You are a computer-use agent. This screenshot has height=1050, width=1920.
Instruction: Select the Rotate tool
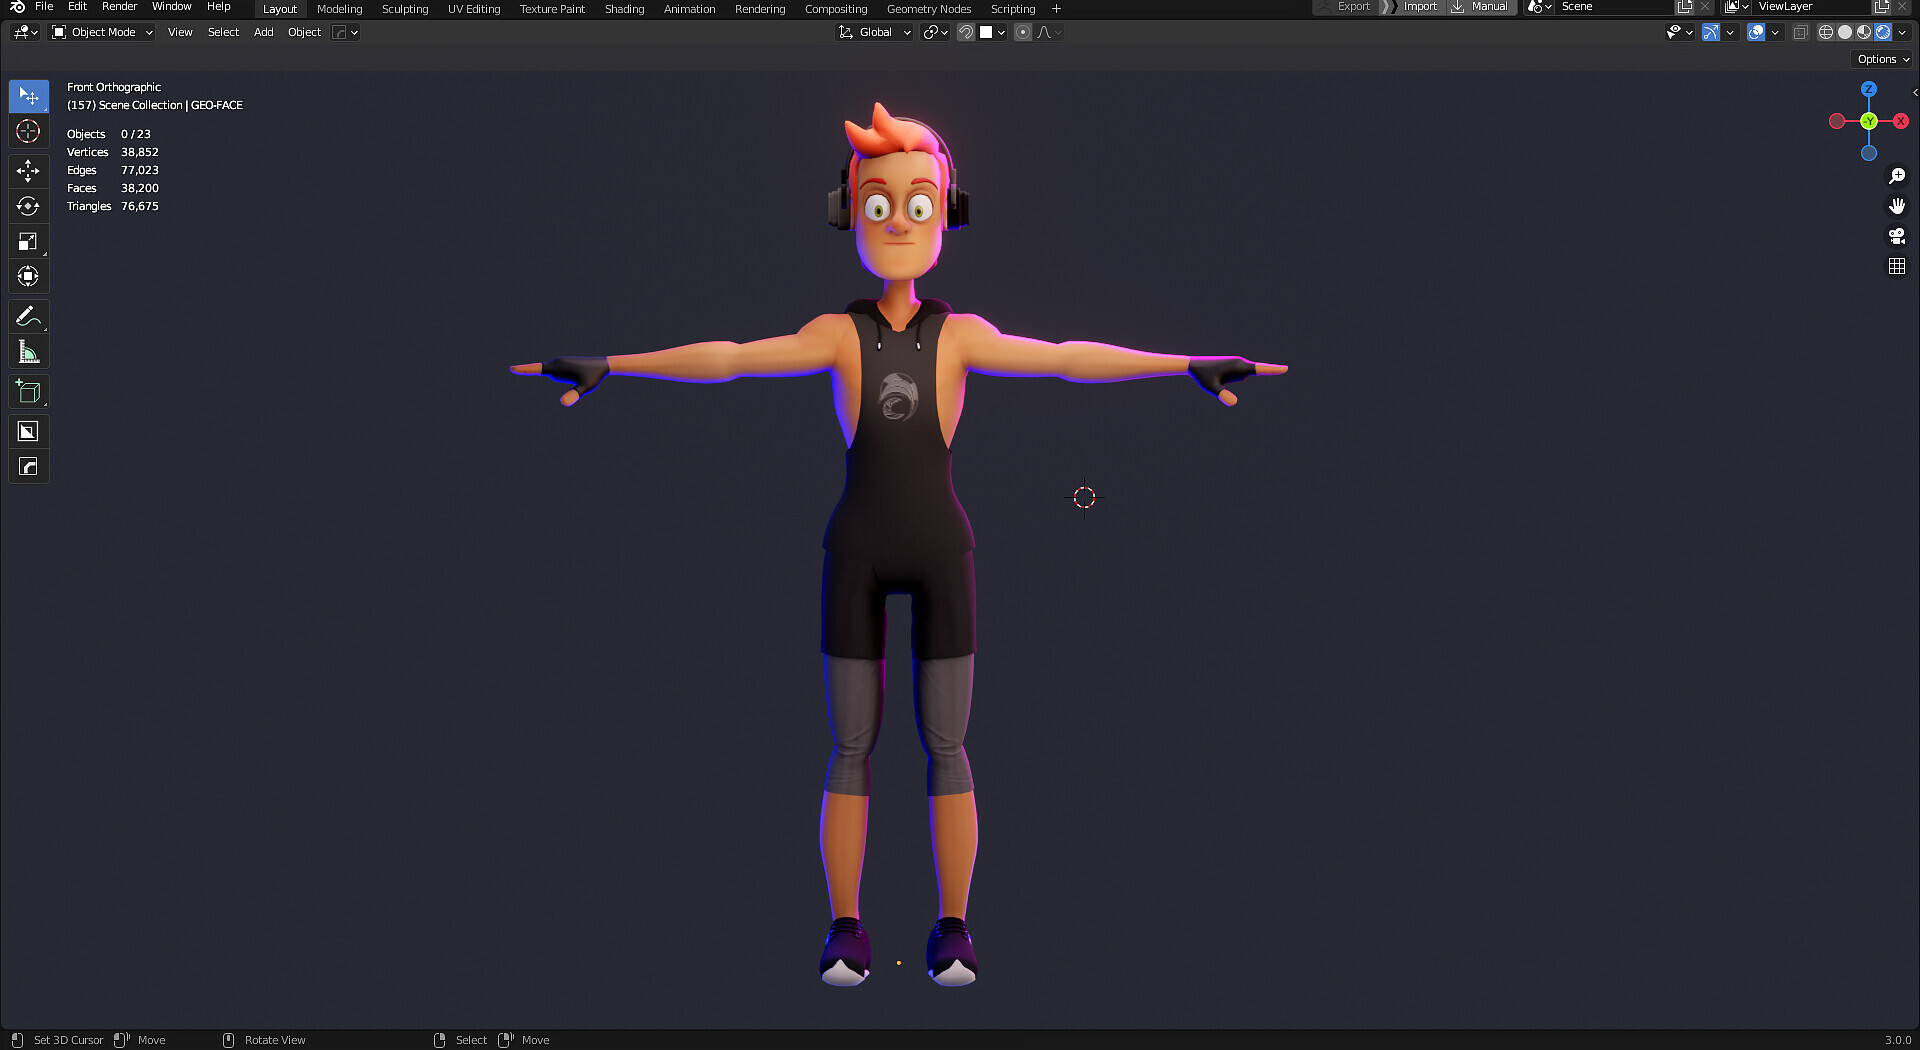(28, 206)
